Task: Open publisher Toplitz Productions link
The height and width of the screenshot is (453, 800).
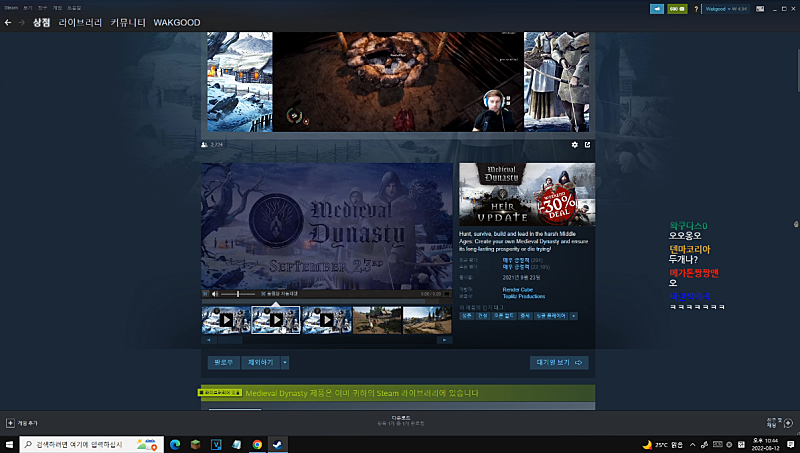Action: [x=523, y=296]
